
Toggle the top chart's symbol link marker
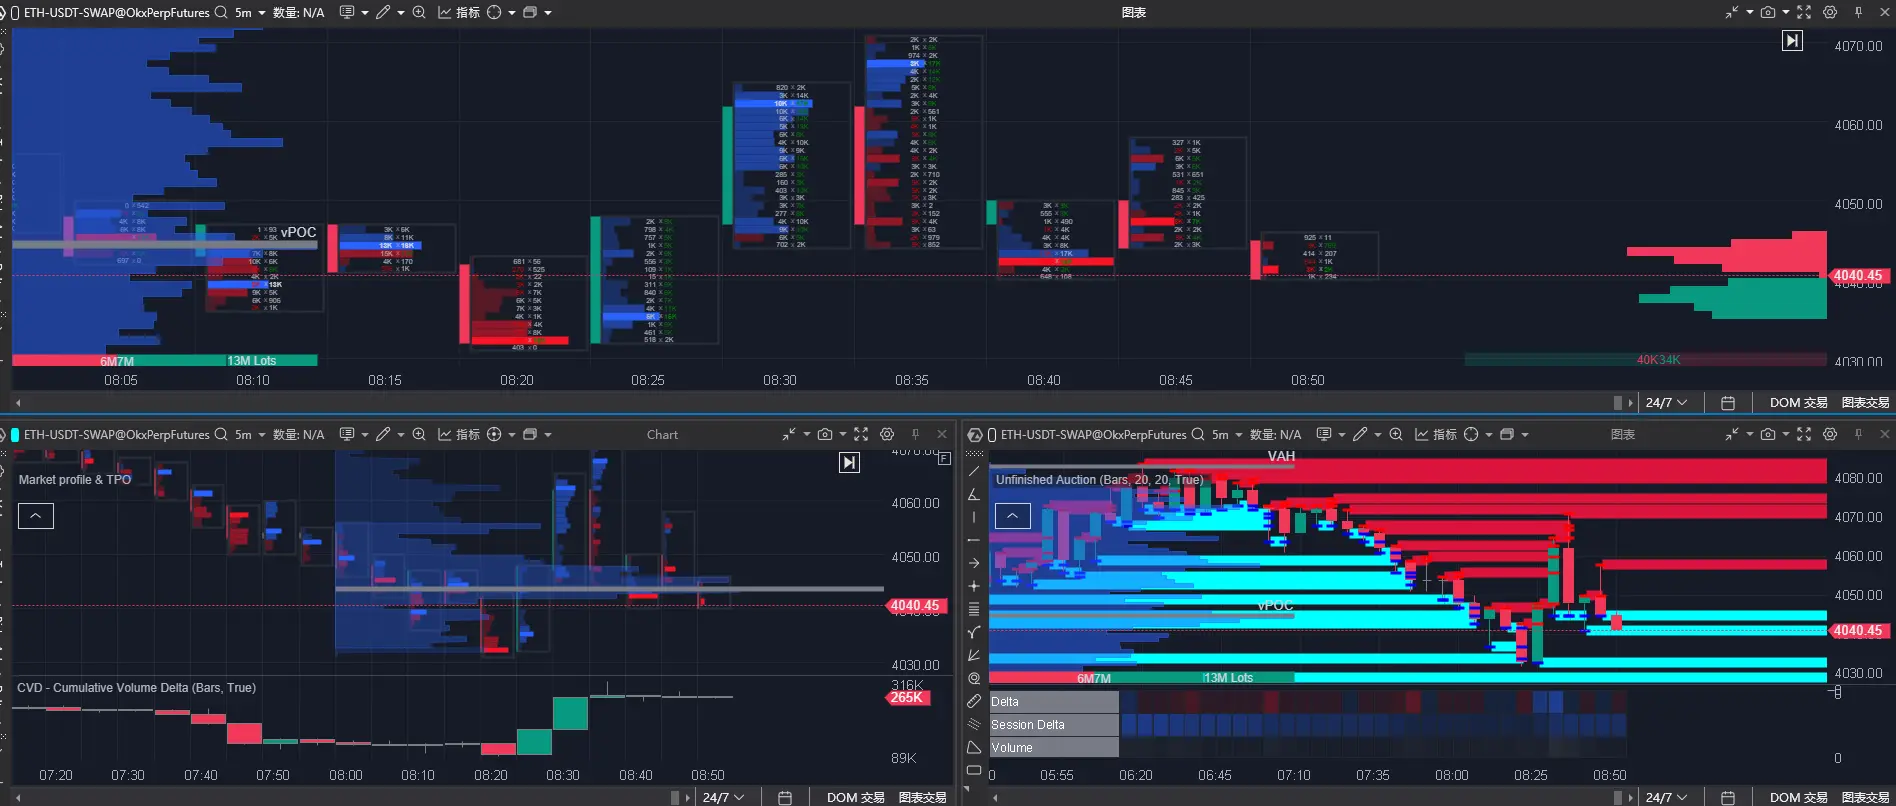(x=15, y=13)
